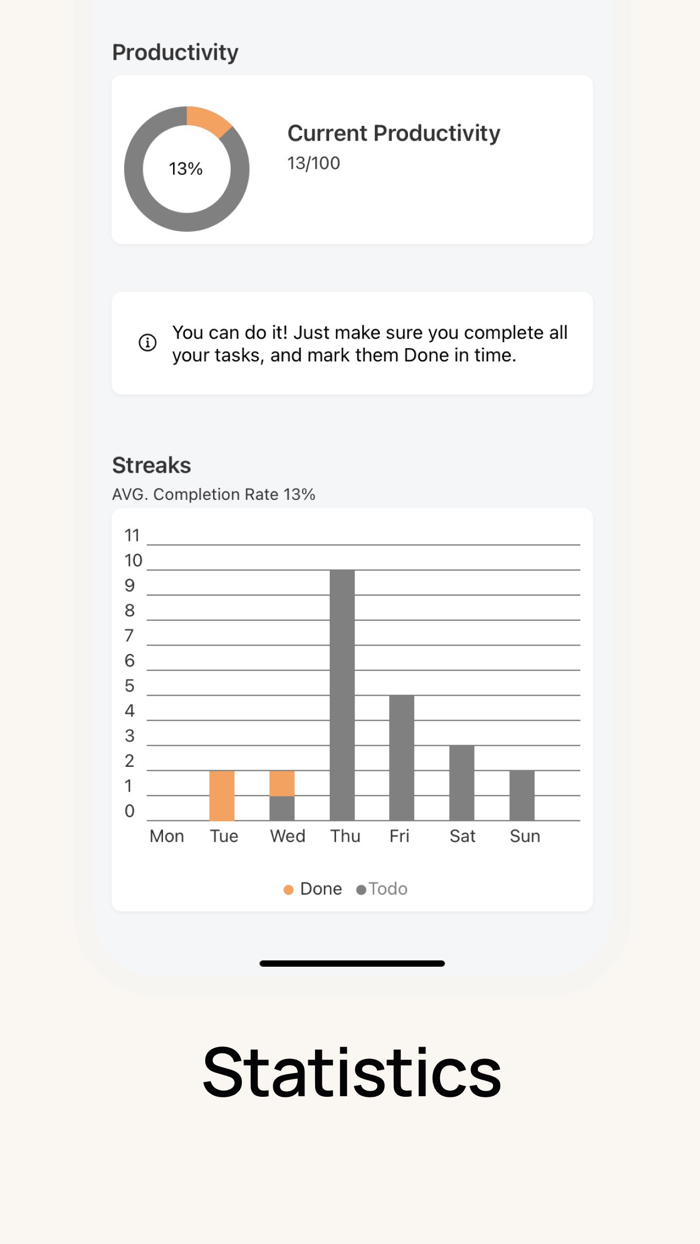This screenshot has width=700, height=1244.
Task: Click the orange Done legend dot
Action: [x=288, y=888]
